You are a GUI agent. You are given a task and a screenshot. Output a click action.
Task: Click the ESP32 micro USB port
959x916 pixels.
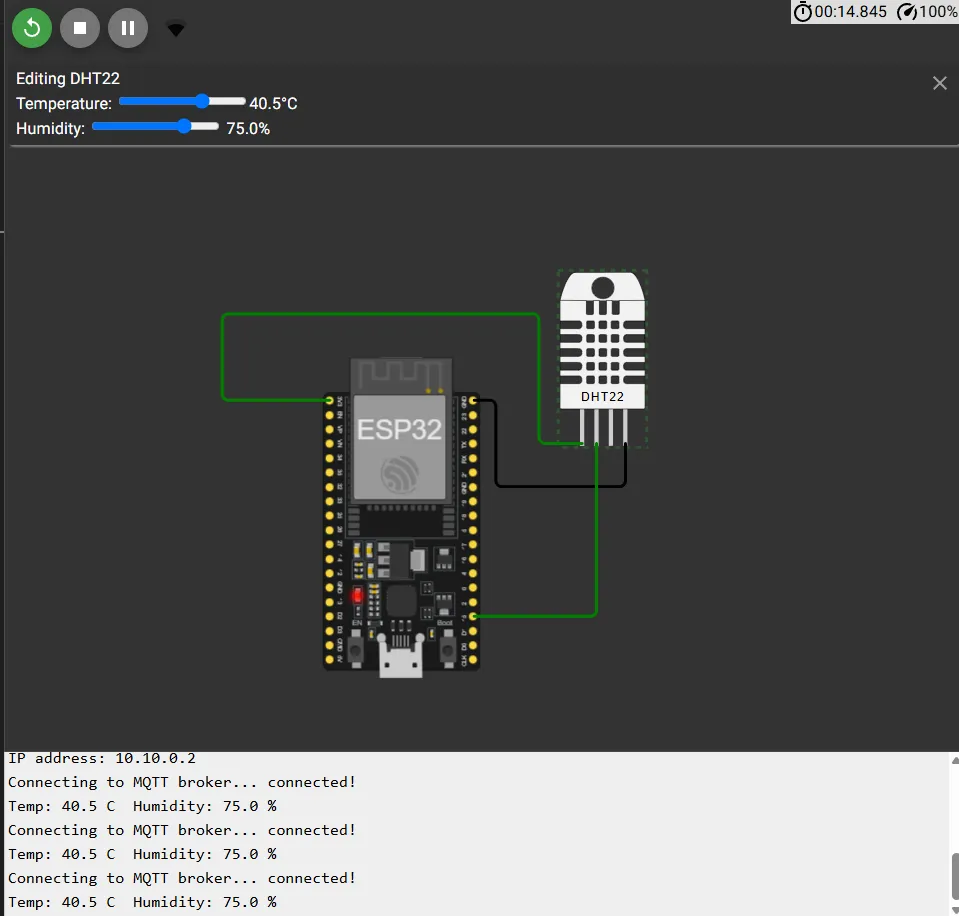click(401, 656)
